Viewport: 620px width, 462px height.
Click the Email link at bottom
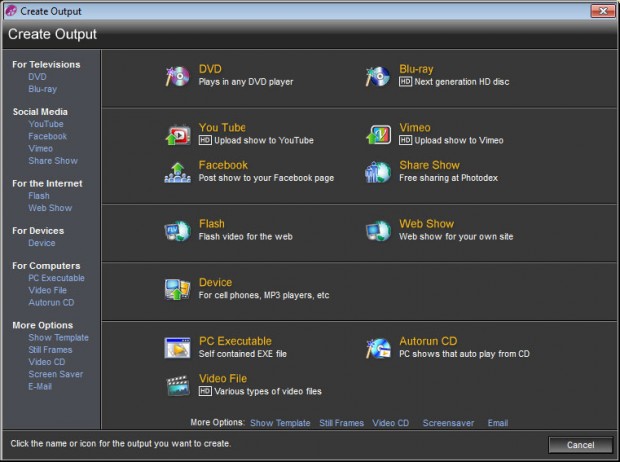497,423
